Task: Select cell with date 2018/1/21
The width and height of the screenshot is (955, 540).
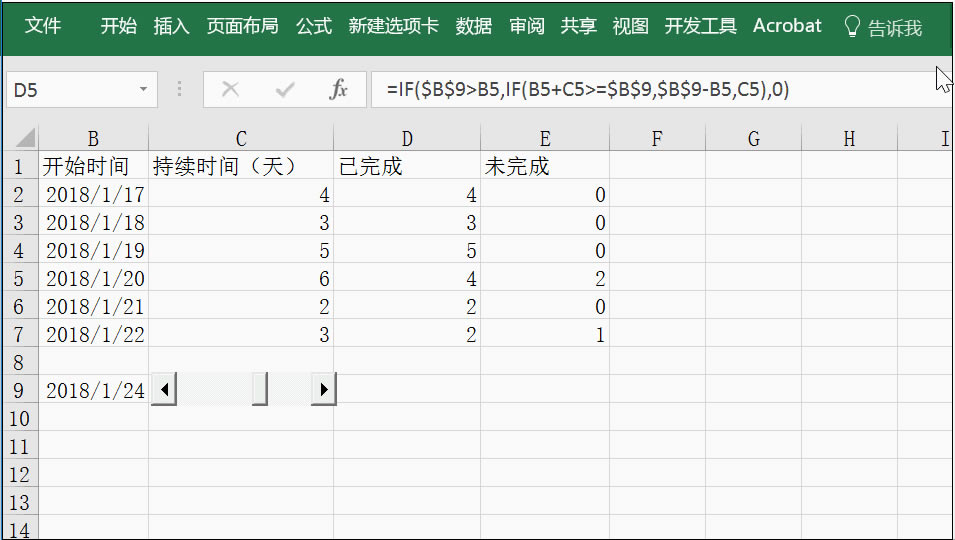Action: [93, 306]
